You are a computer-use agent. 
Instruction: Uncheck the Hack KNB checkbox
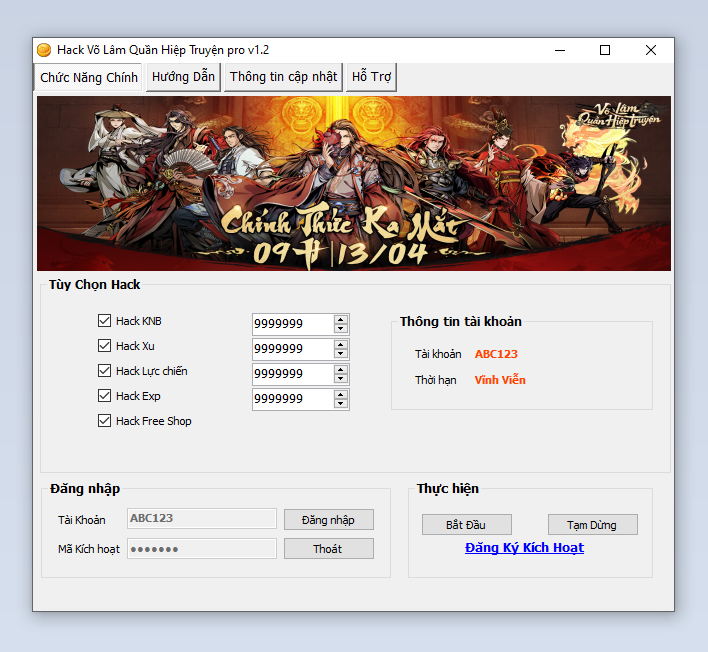[104, 321]
